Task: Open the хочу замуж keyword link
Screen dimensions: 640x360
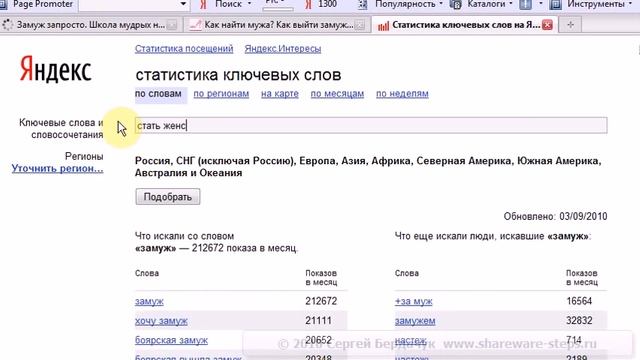Action: coord(161,321)
